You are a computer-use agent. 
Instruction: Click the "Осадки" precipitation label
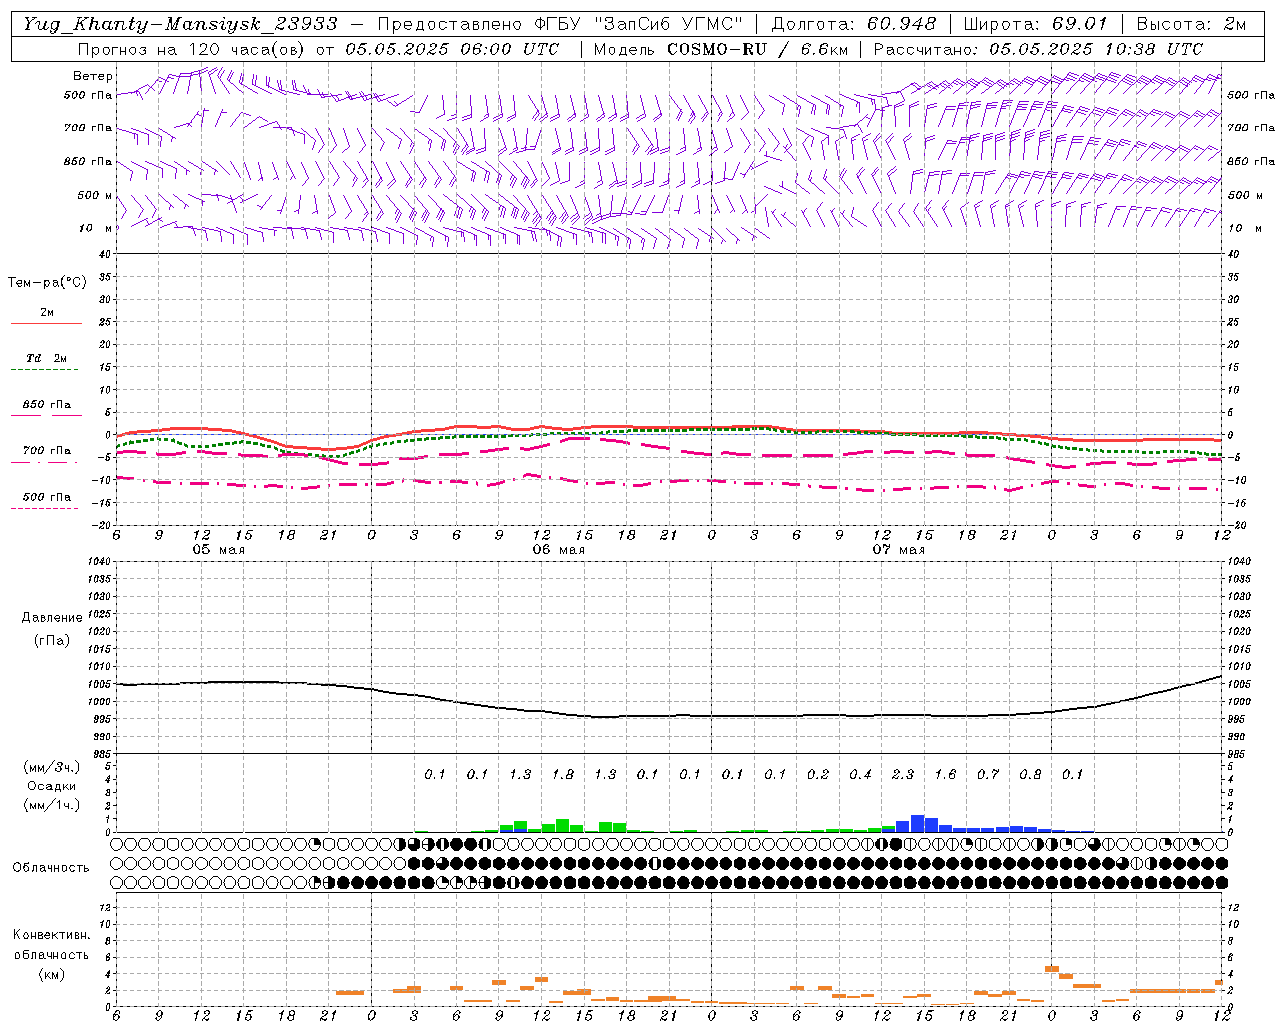tap(52, 786)
